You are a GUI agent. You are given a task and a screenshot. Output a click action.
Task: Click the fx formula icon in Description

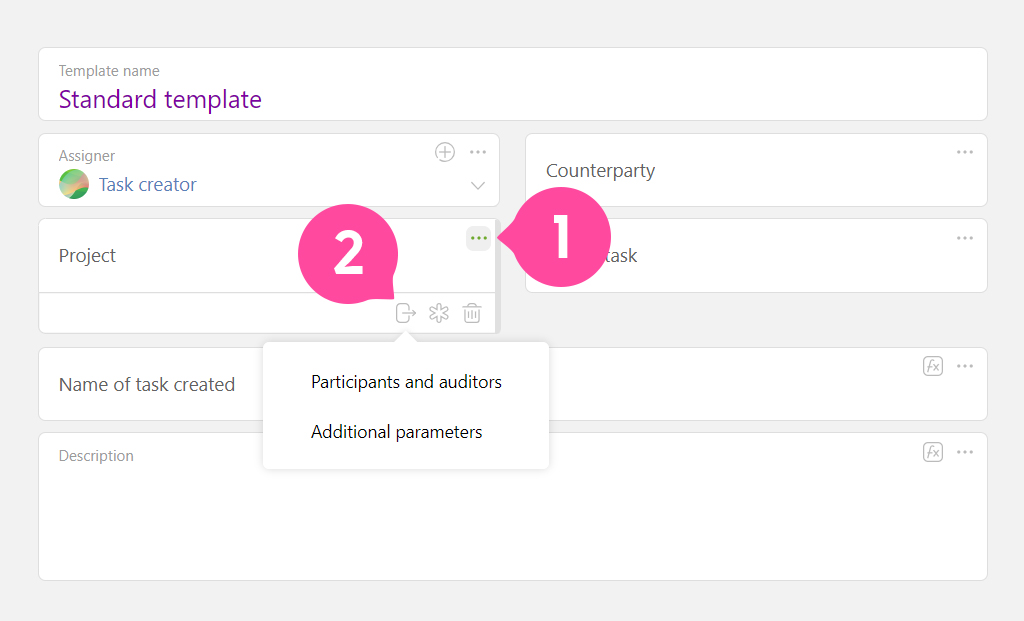pos(933,452)
